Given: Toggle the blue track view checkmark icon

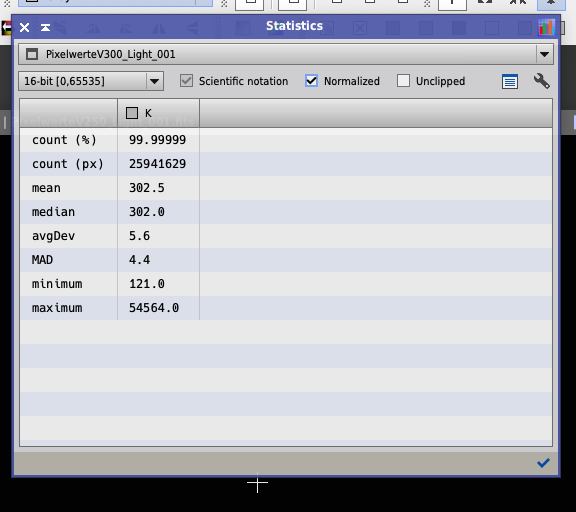Looking at the screenshot, I should 543,463.
